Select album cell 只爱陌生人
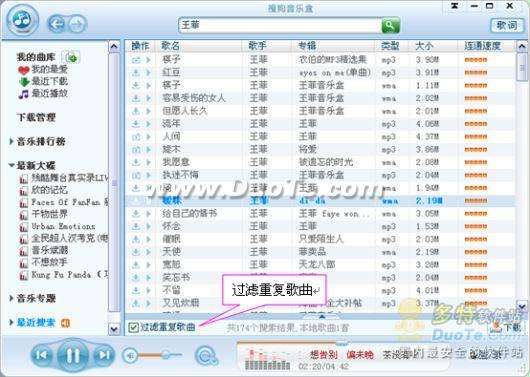The height and width of the screenshot is (377, 530). coord(321,239)
